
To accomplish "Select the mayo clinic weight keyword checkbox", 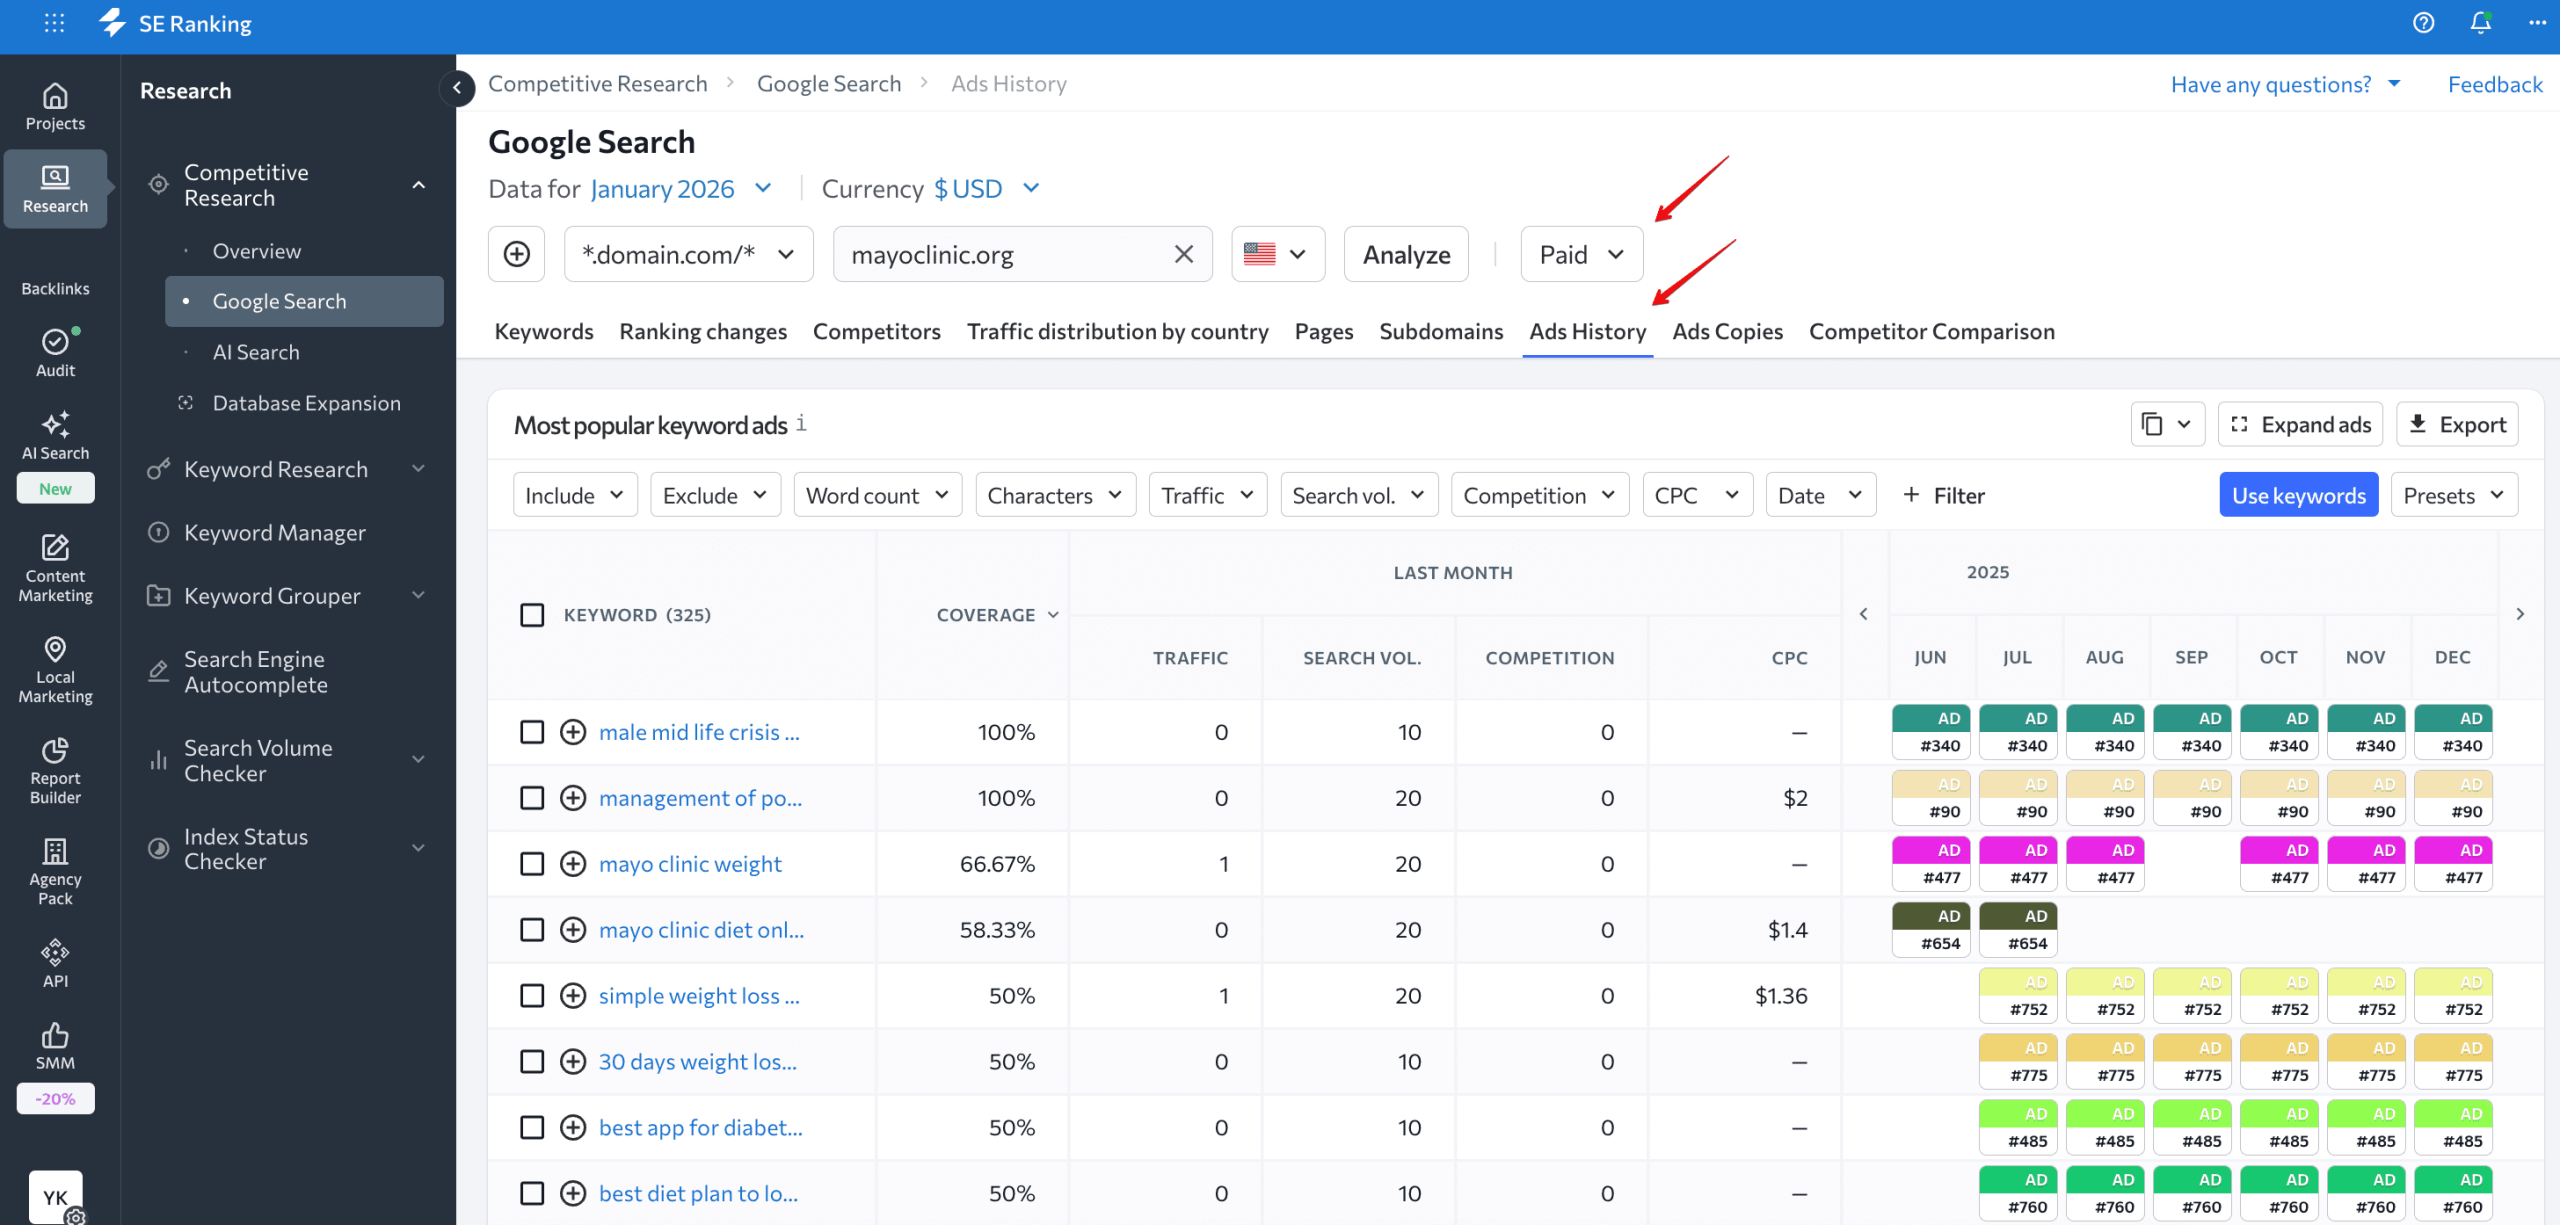I will click(x=531, y=863).
